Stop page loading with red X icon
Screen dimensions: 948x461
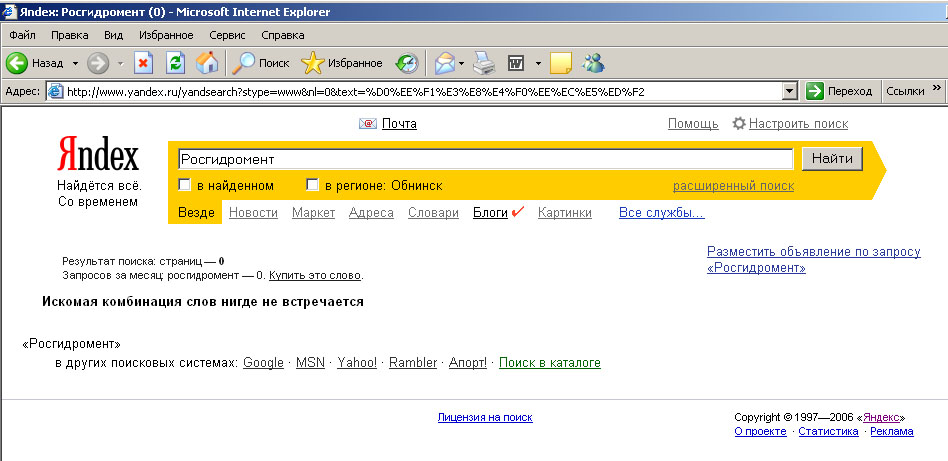(144, 63)
